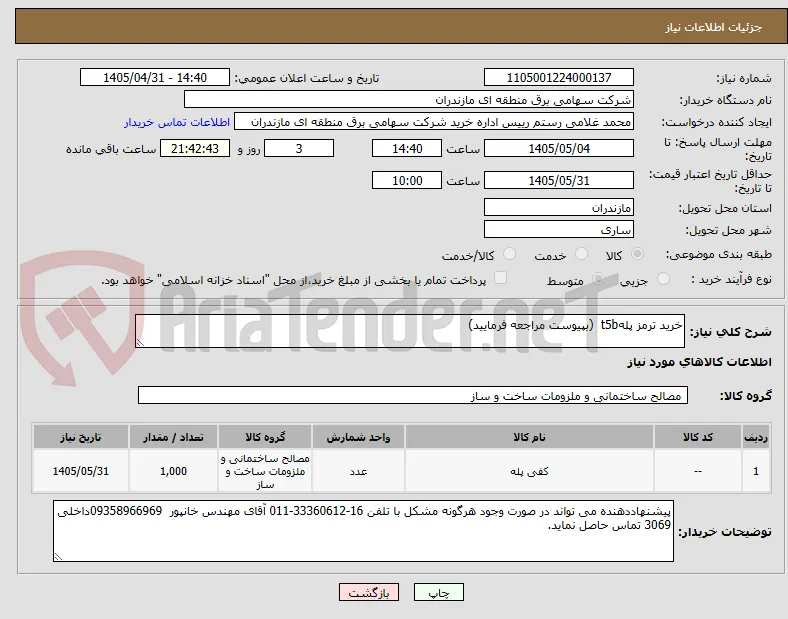Click the page title جزئیات اطلاعات نیاز
This screenshot has height=619, width=788.
(x=714, y=27)
